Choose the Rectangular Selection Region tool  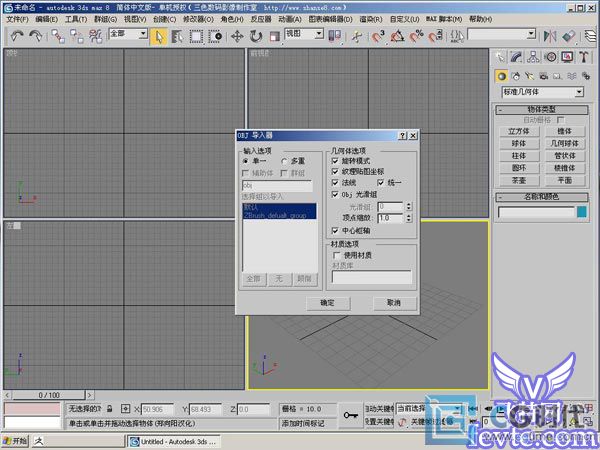pyautogui.click(x=196, y=36)
